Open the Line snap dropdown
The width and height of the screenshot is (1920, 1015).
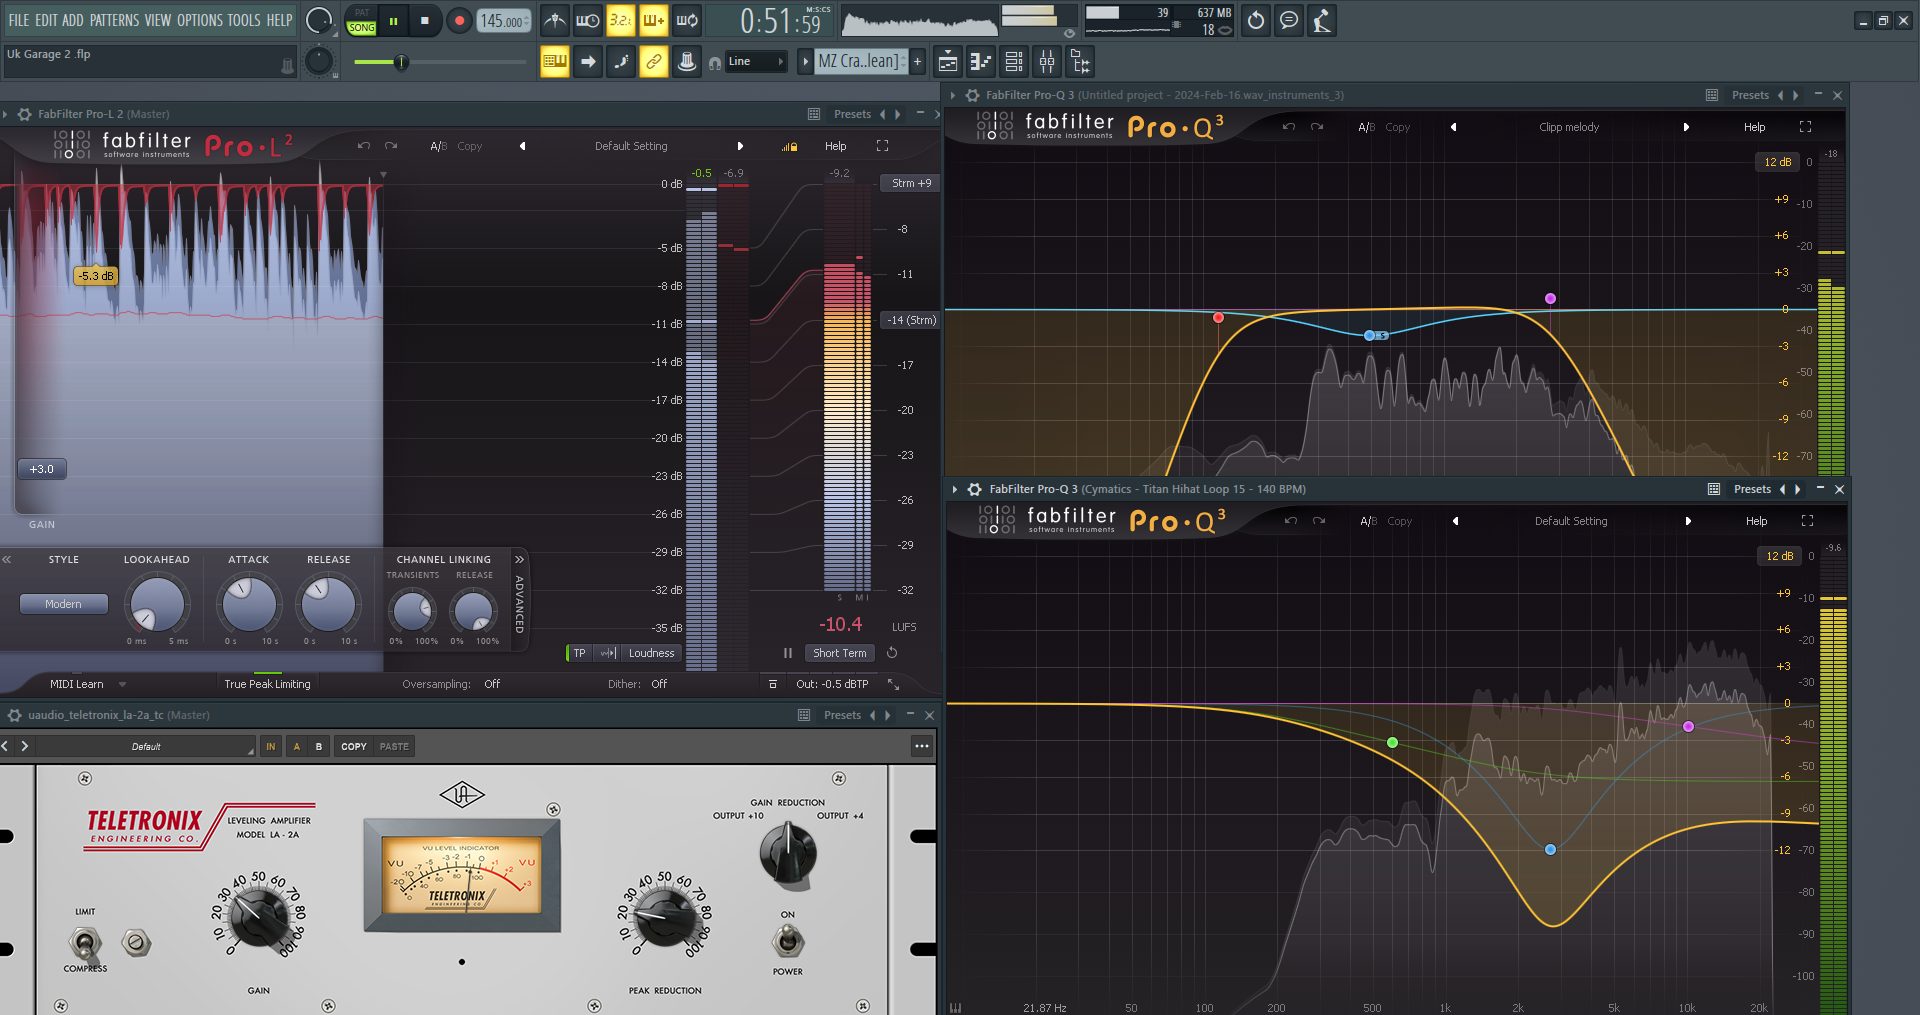click(x=757, y=62)
